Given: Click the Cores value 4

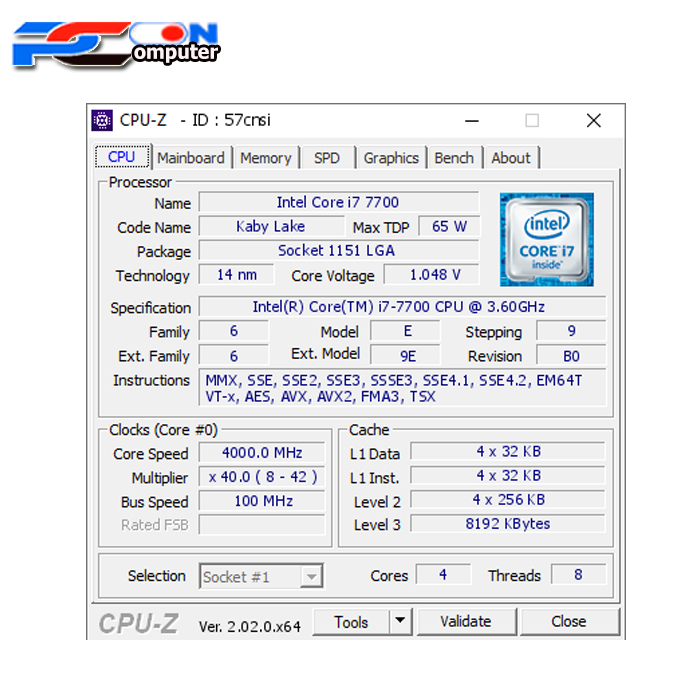Looking at the screenshot, I should click(443, 574).
